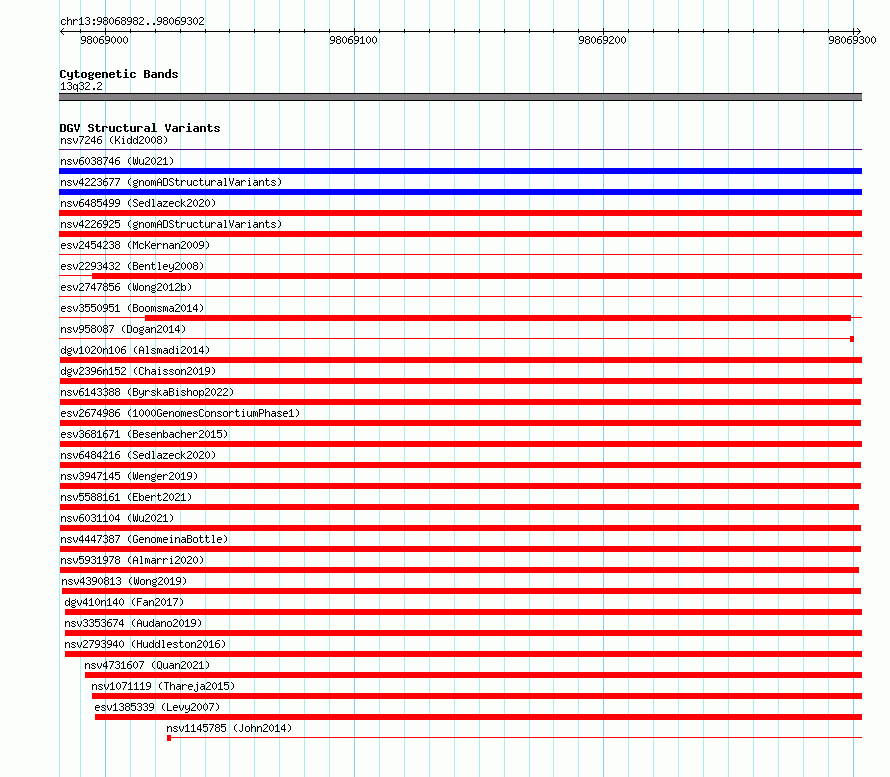The height and width of the screenshot is (777, 890).
Task: Click the small red start marker of nsv1145785
Action: point(169,738)
